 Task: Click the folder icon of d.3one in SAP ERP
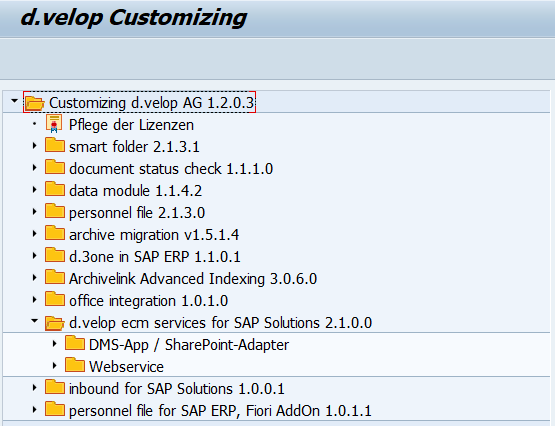point(55,255)
